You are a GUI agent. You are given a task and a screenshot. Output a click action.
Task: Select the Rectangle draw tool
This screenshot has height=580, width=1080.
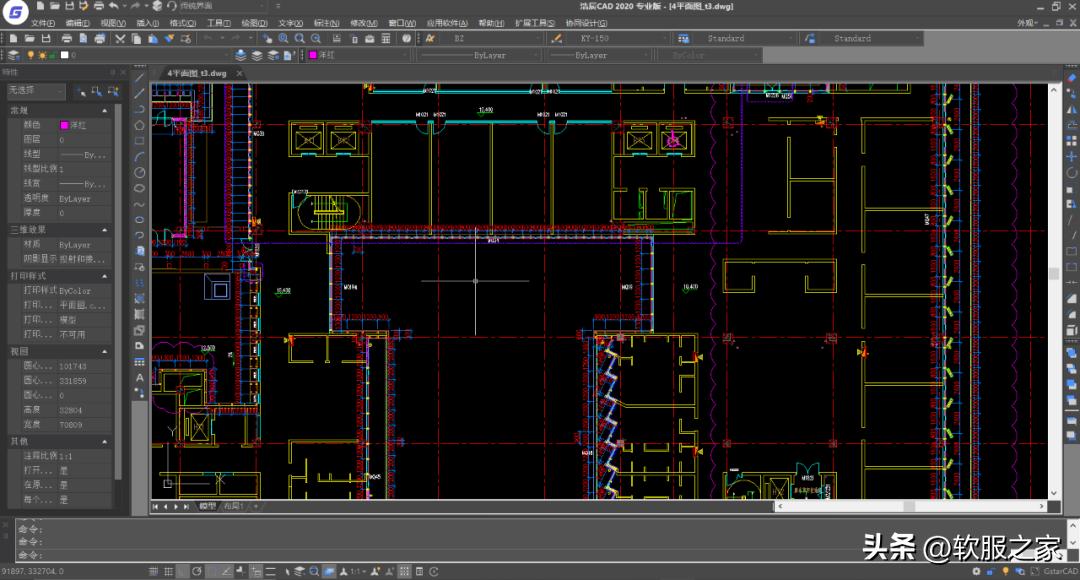(x=140, y=140)
